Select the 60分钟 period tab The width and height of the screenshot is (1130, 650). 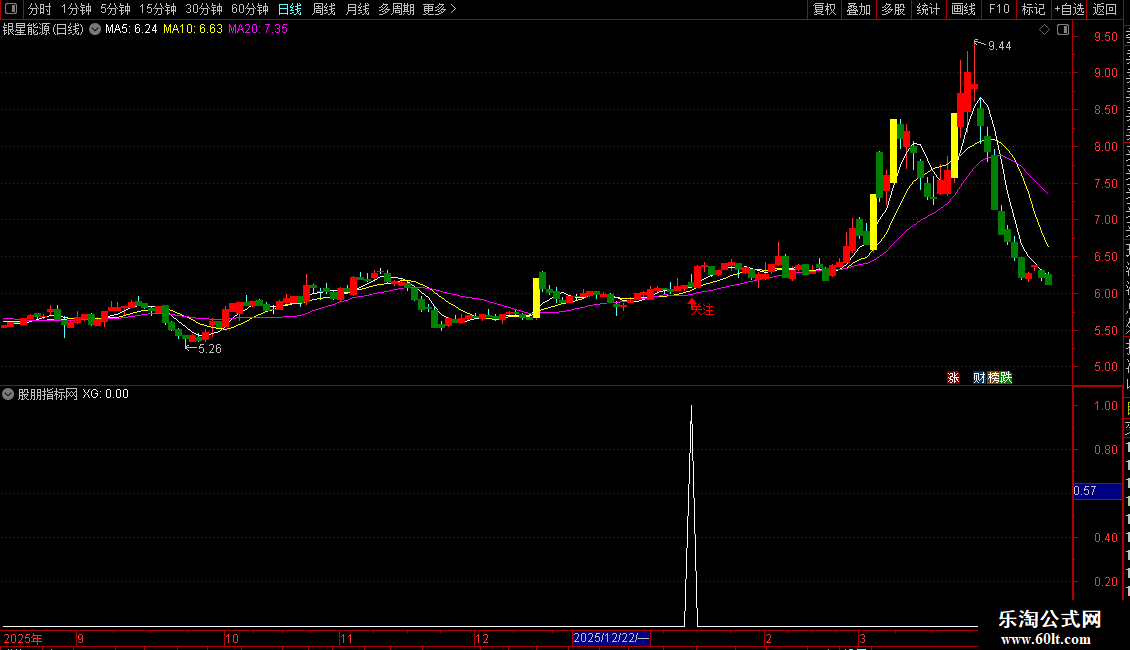pyautogui.click(x=249, y=9)
